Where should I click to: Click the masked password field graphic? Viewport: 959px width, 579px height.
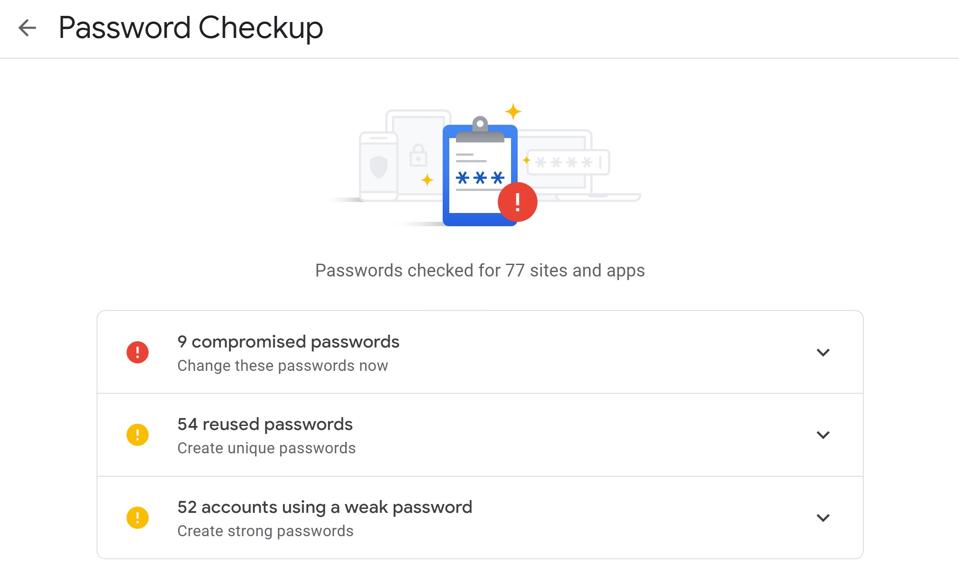tap(568, 162)
